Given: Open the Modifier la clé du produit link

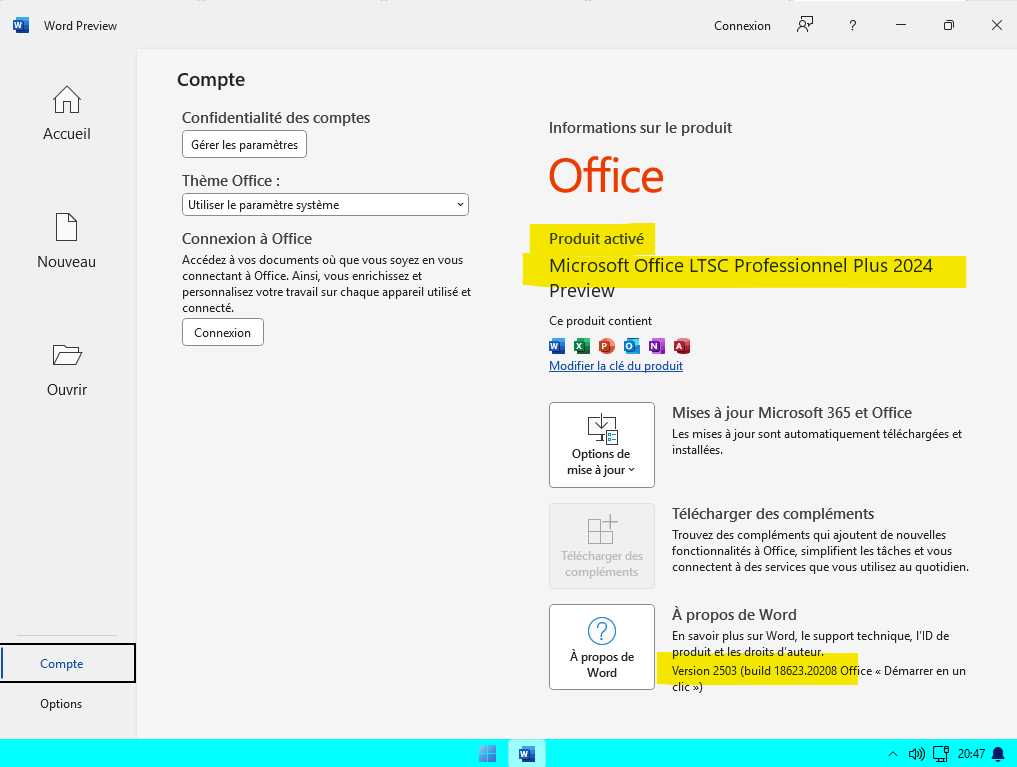Looking at the screenshot, I should (x=616, y=366).
